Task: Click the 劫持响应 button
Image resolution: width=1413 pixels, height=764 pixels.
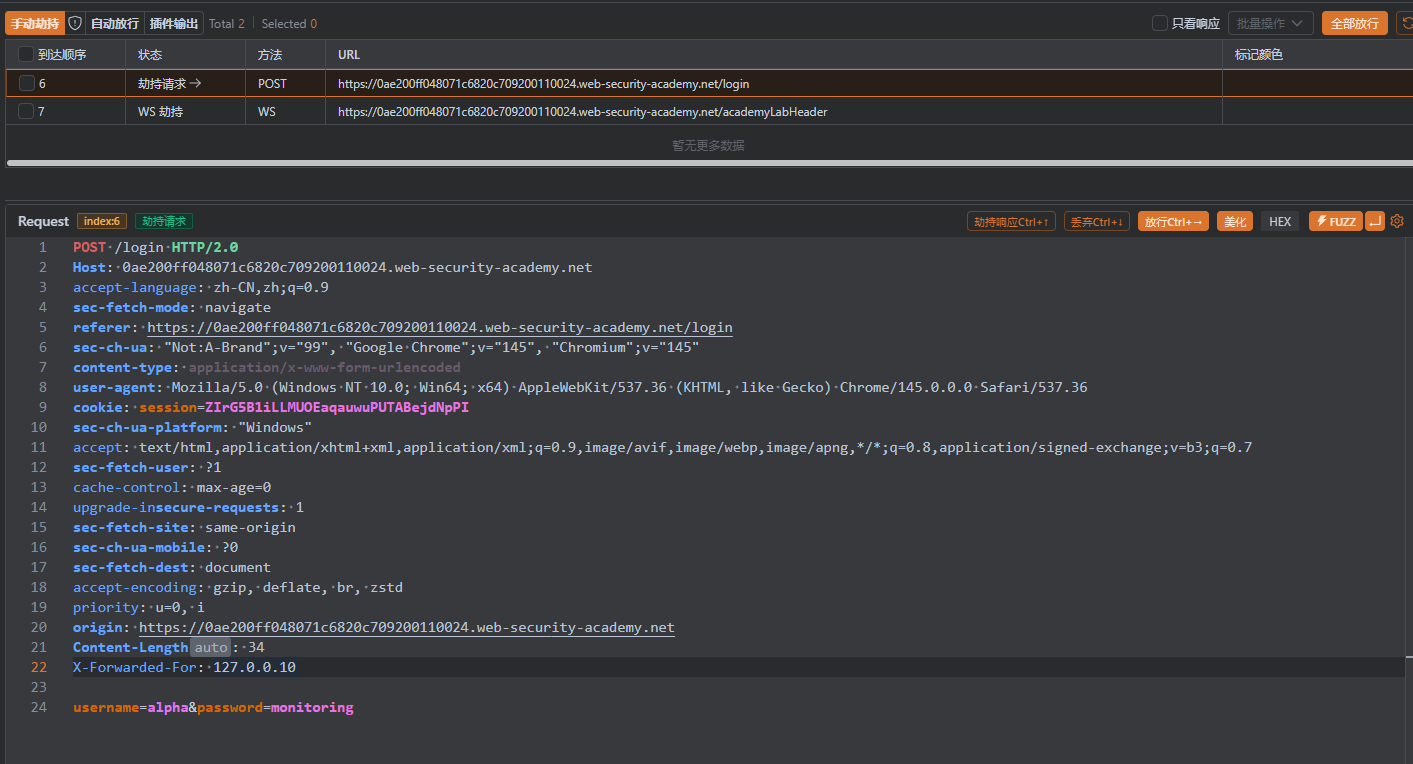Action: (1011, 221)
